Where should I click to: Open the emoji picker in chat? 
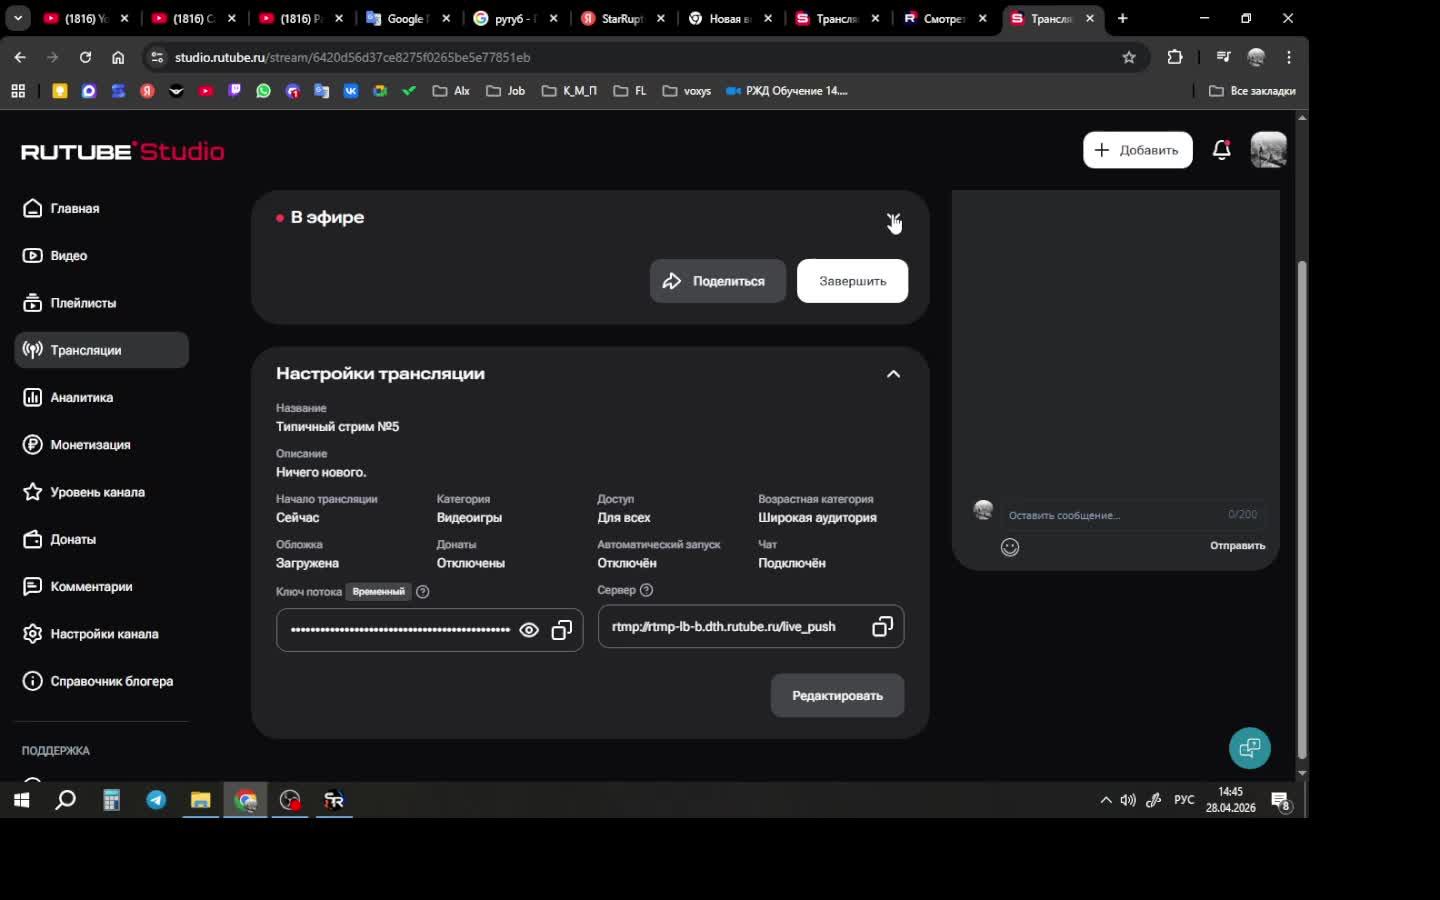tap(1010, 547)
